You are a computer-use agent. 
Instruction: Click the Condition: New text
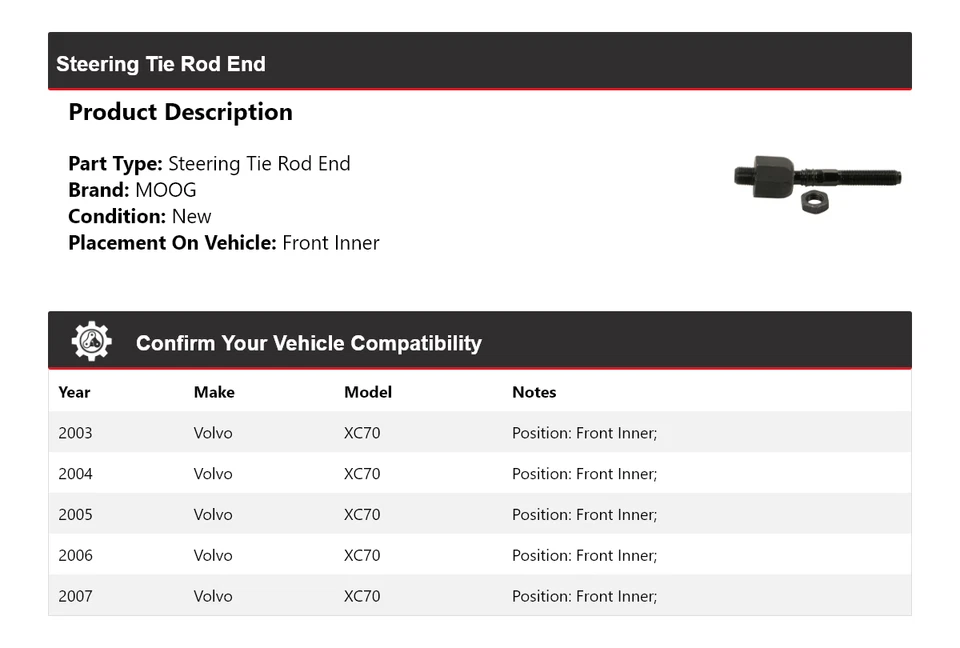140,216
